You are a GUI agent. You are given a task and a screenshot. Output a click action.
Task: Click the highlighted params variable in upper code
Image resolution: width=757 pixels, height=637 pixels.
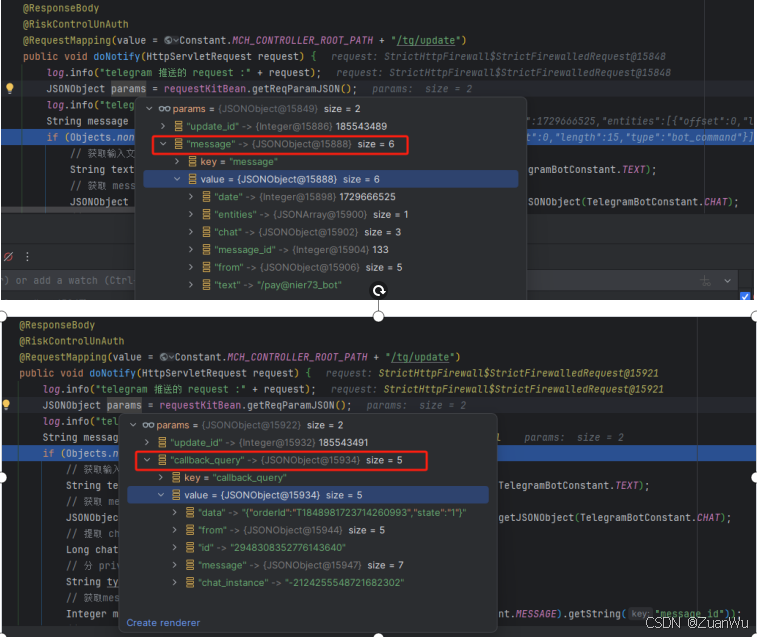coord(128,88)
